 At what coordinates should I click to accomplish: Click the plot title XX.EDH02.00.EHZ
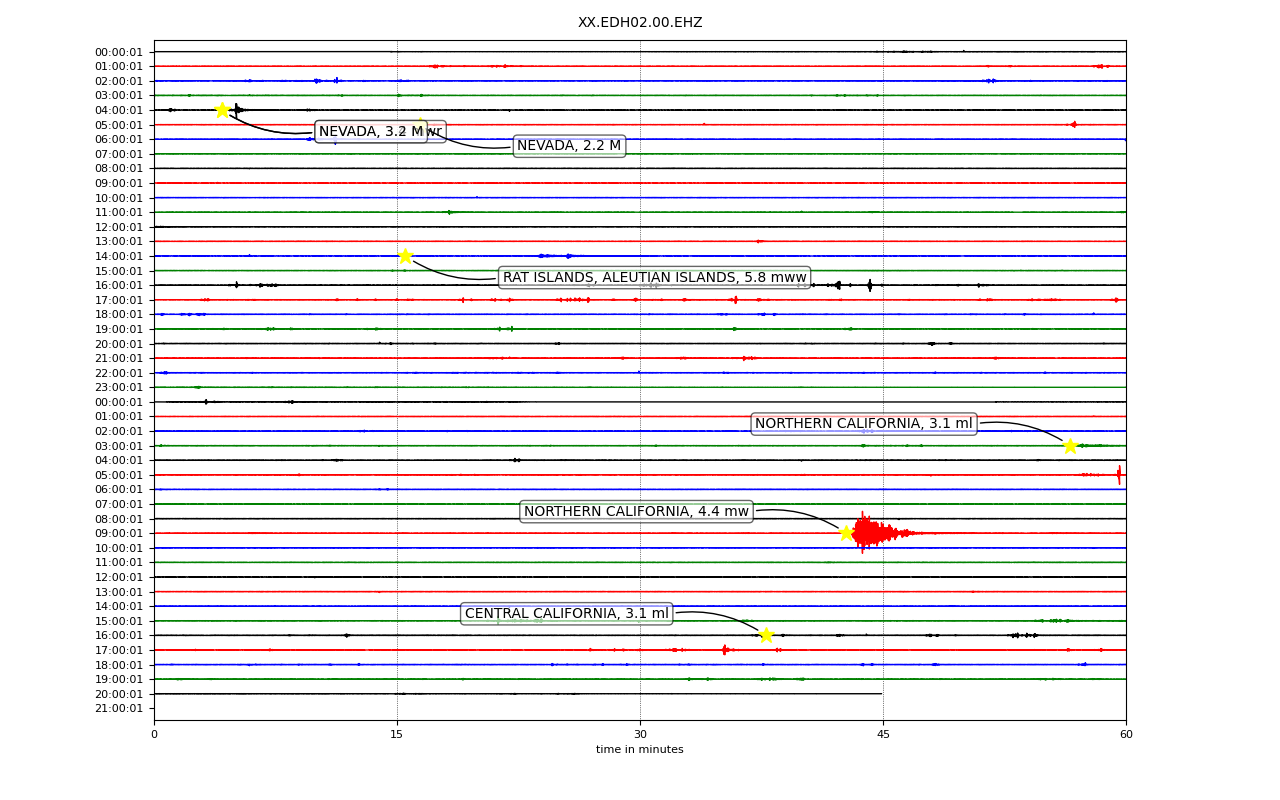click(x=640, y=22)
